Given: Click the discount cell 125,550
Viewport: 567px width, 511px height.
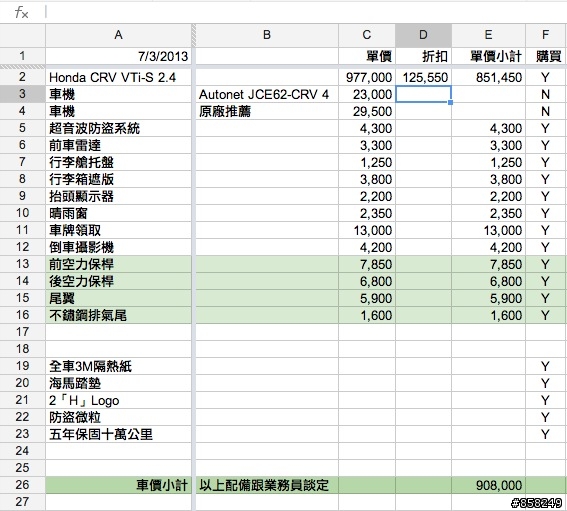Looking at the screenshot, I should [423, 77].
